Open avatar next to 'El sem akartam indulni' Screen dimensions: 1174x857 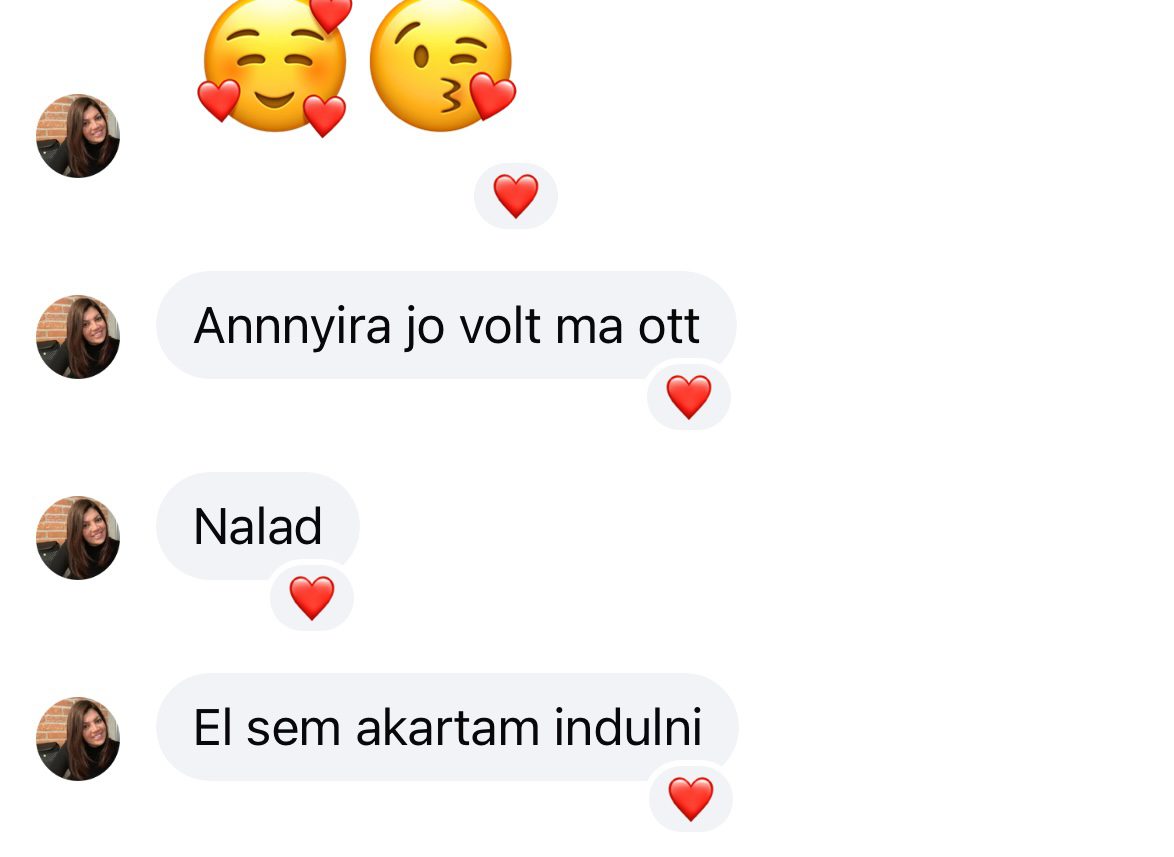[78, 739]
